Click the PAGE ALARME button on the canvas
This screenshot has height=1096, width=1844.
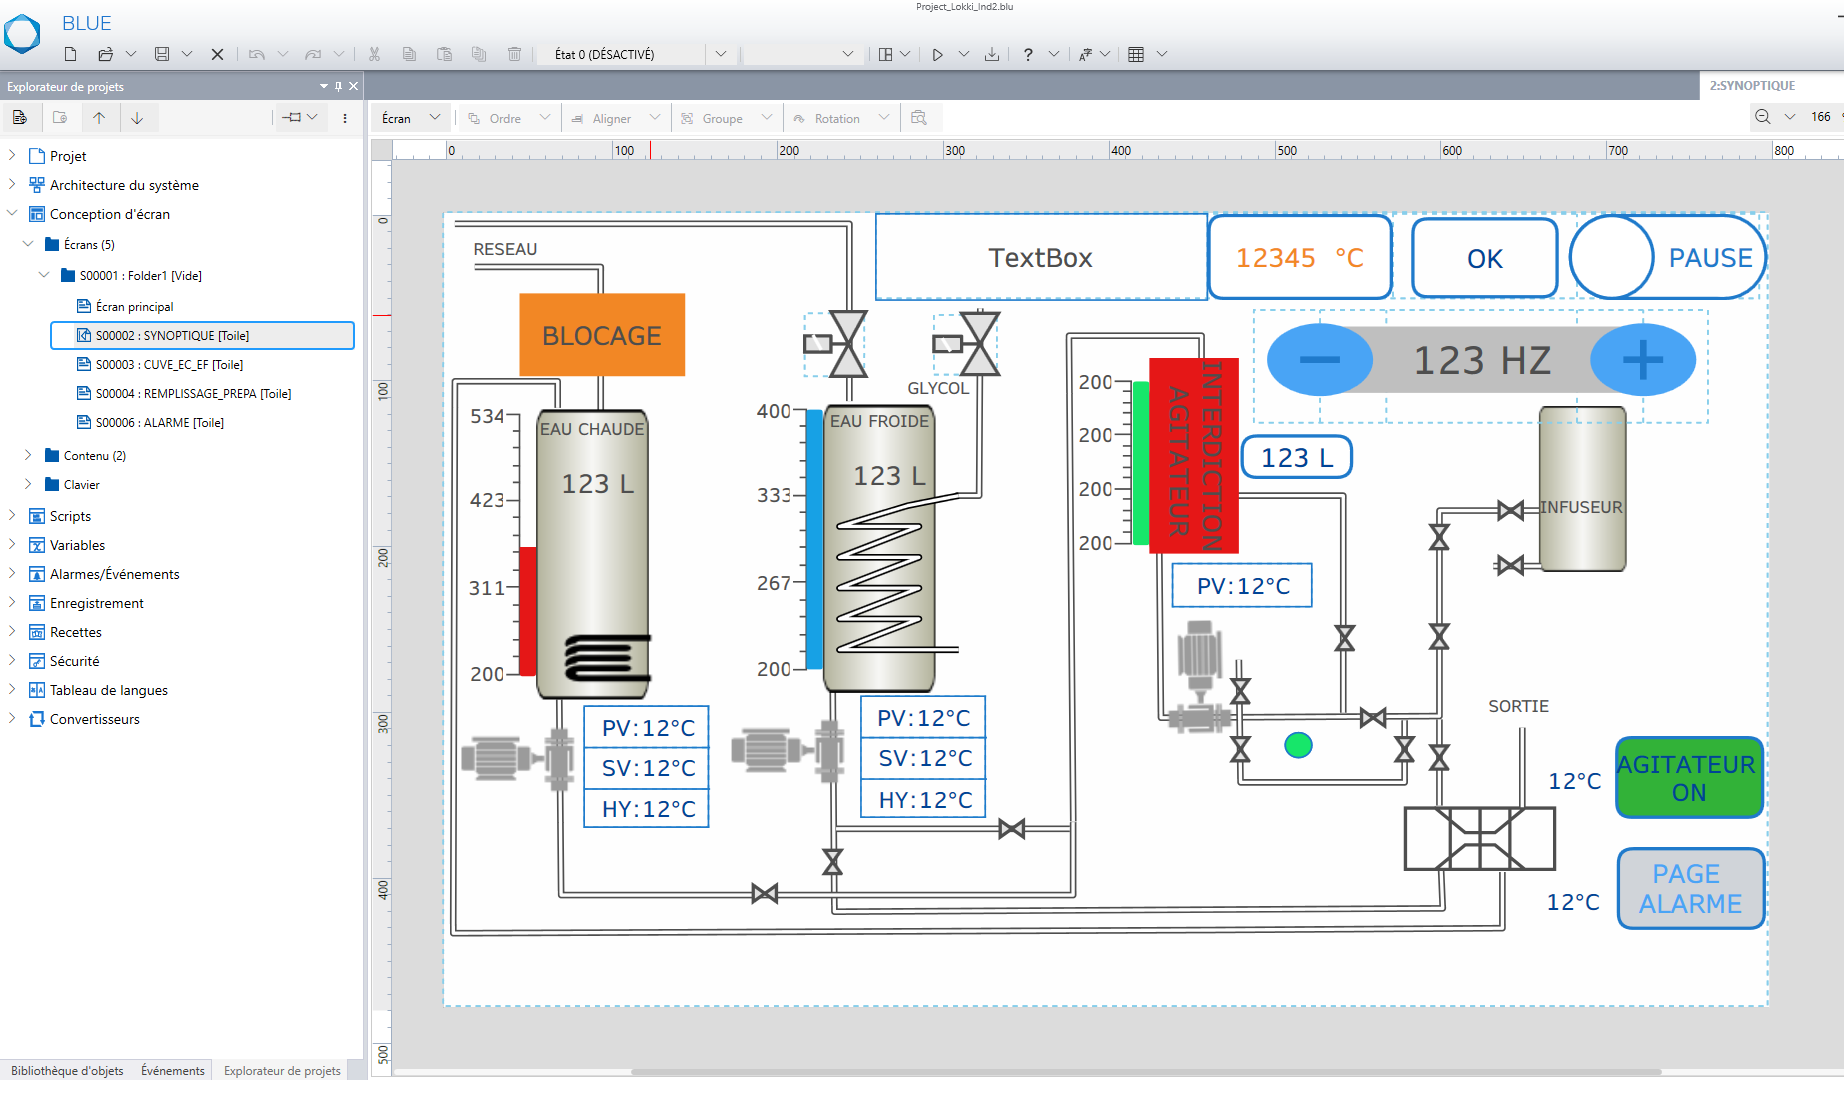point(1689,888)
